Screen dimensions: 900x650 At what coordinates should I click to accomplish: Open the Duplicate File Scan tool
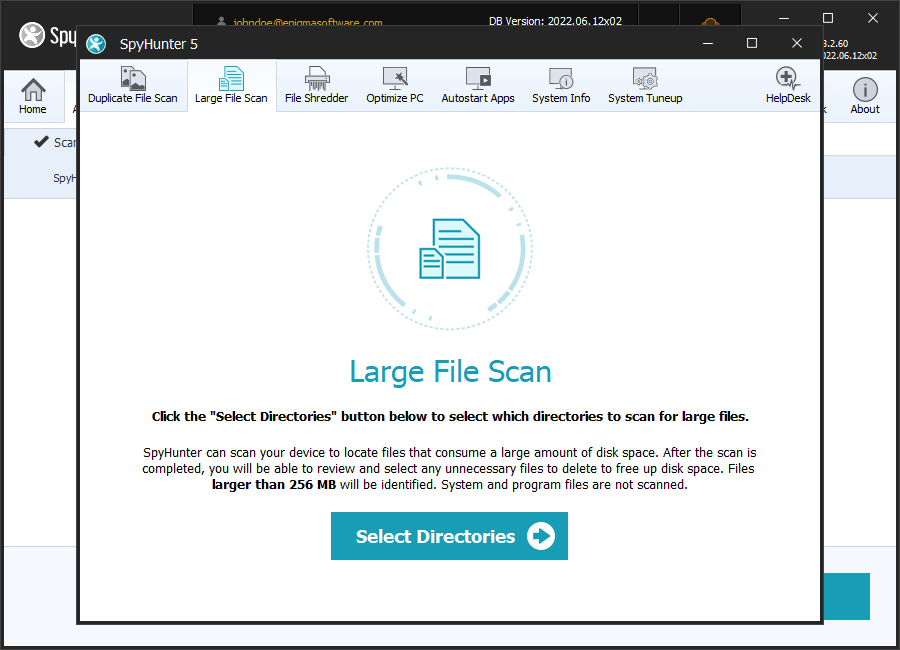132,86
